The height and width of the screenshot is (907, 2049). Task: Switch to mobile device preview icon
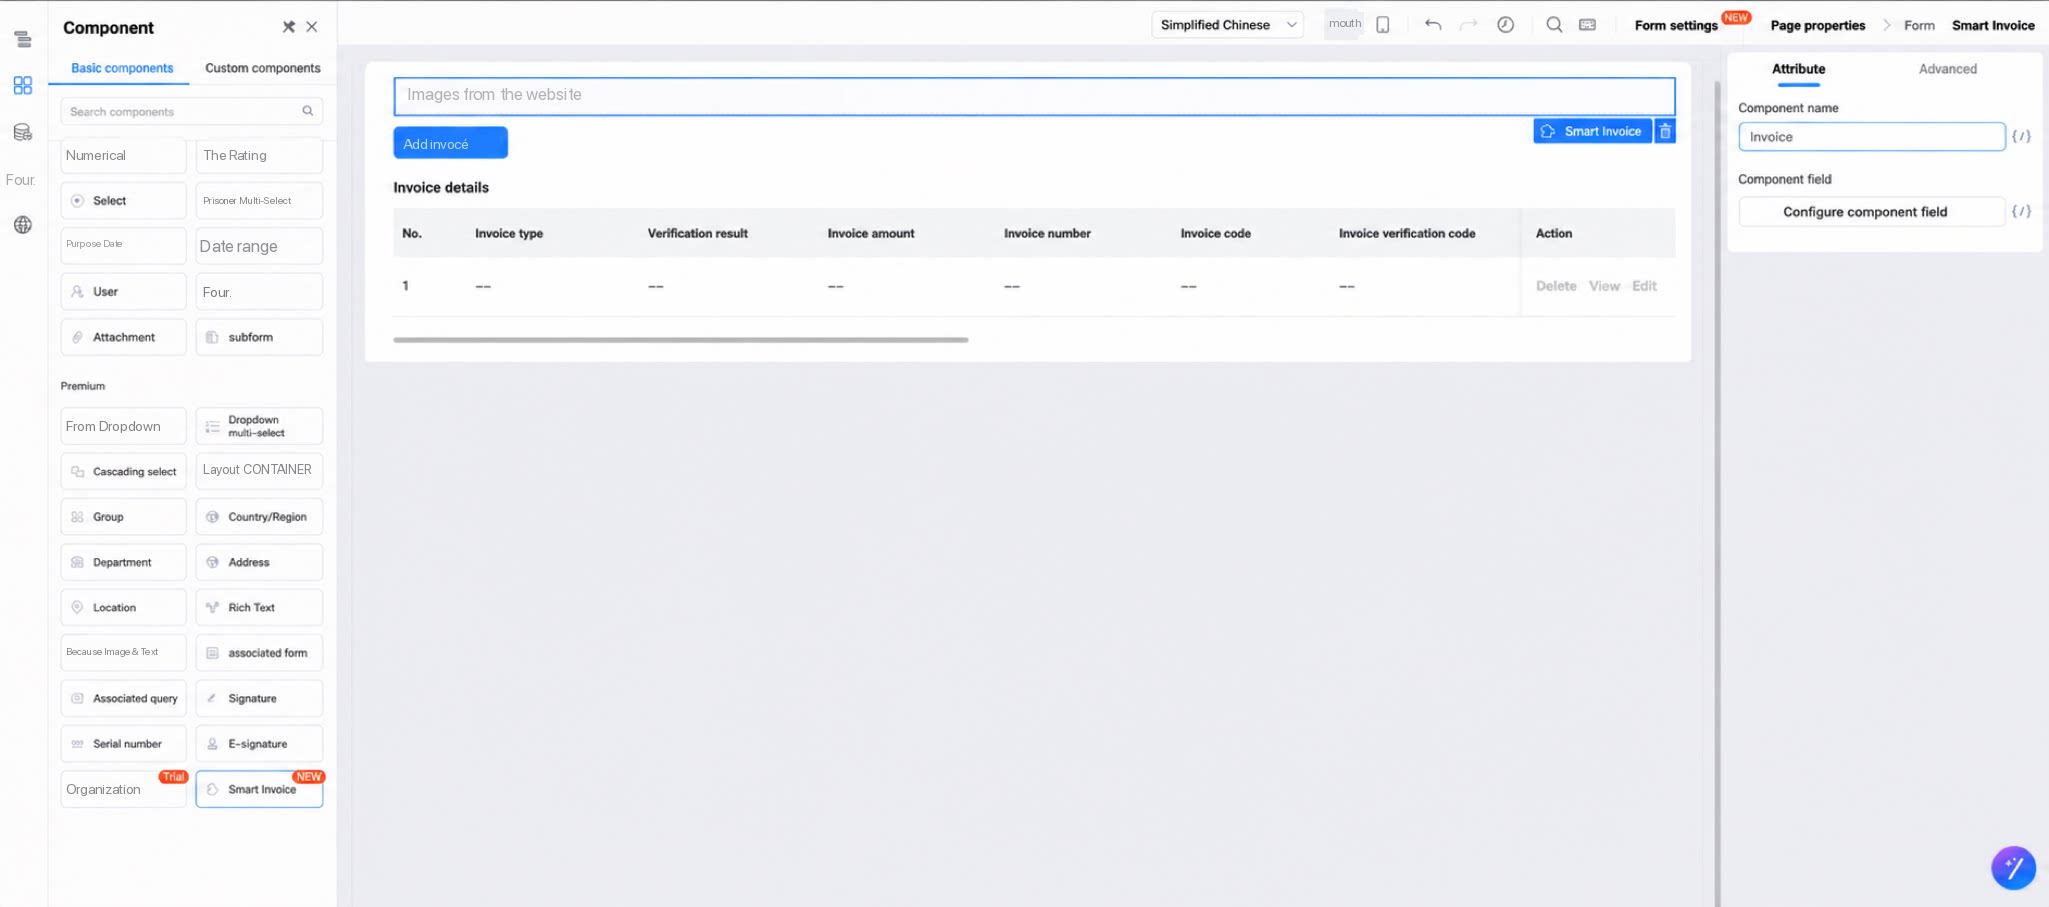coord(1383,25)
